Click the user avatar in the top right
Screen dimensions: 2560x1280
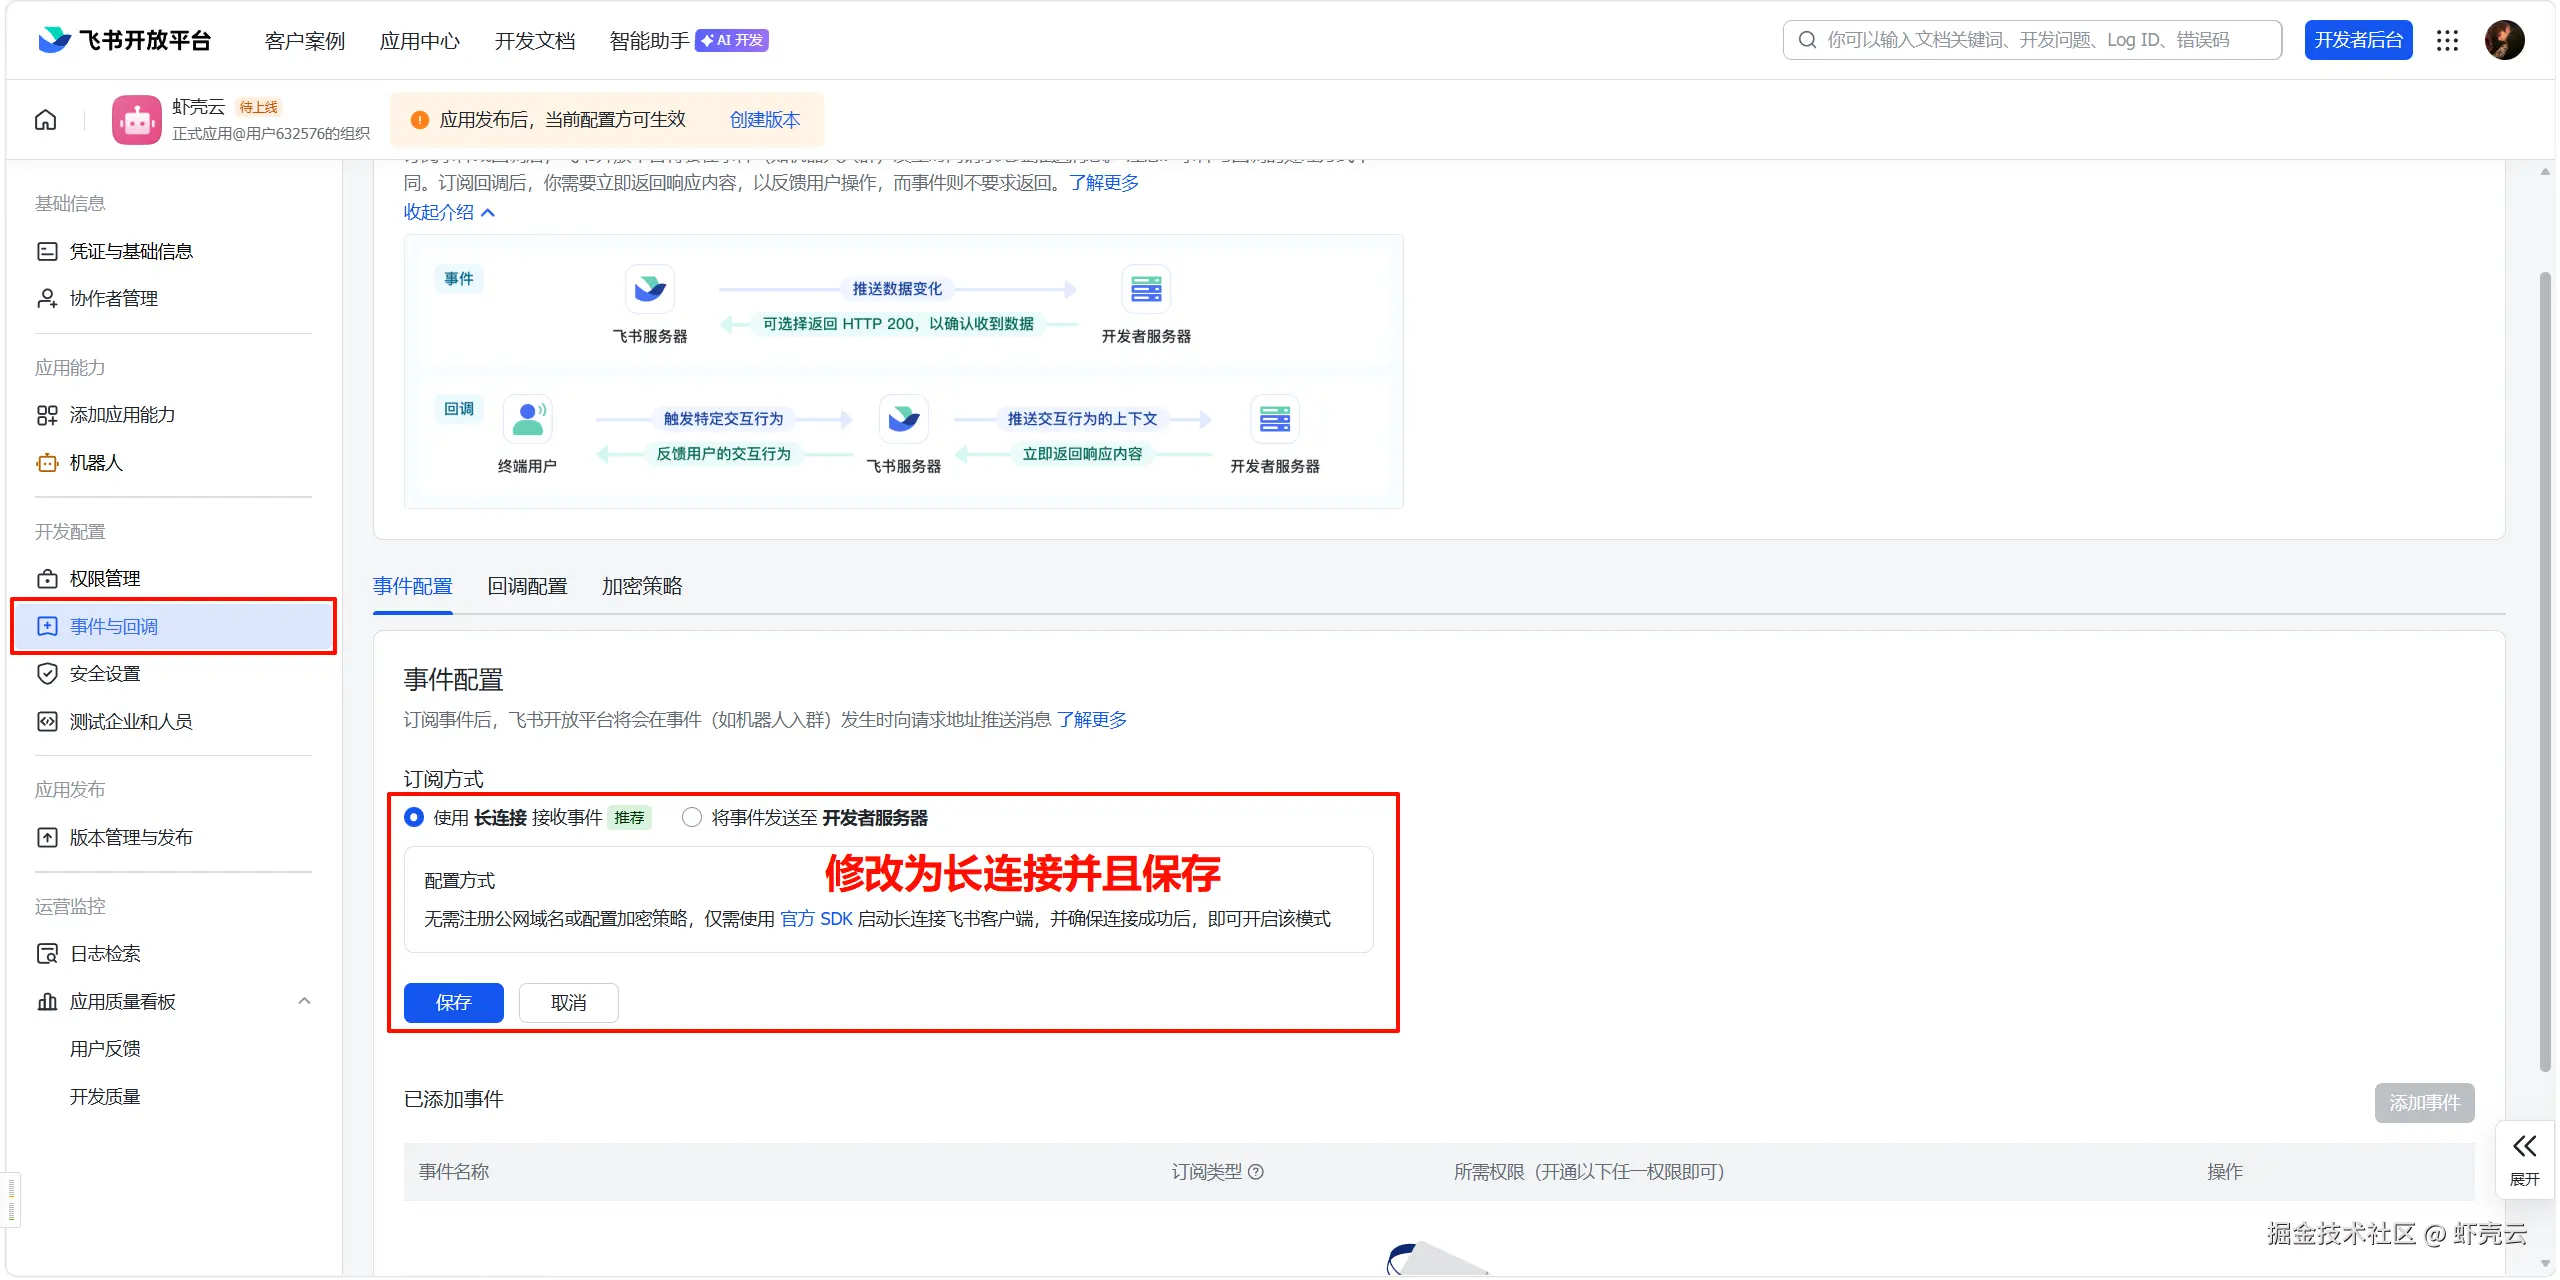coord(2505,40)
